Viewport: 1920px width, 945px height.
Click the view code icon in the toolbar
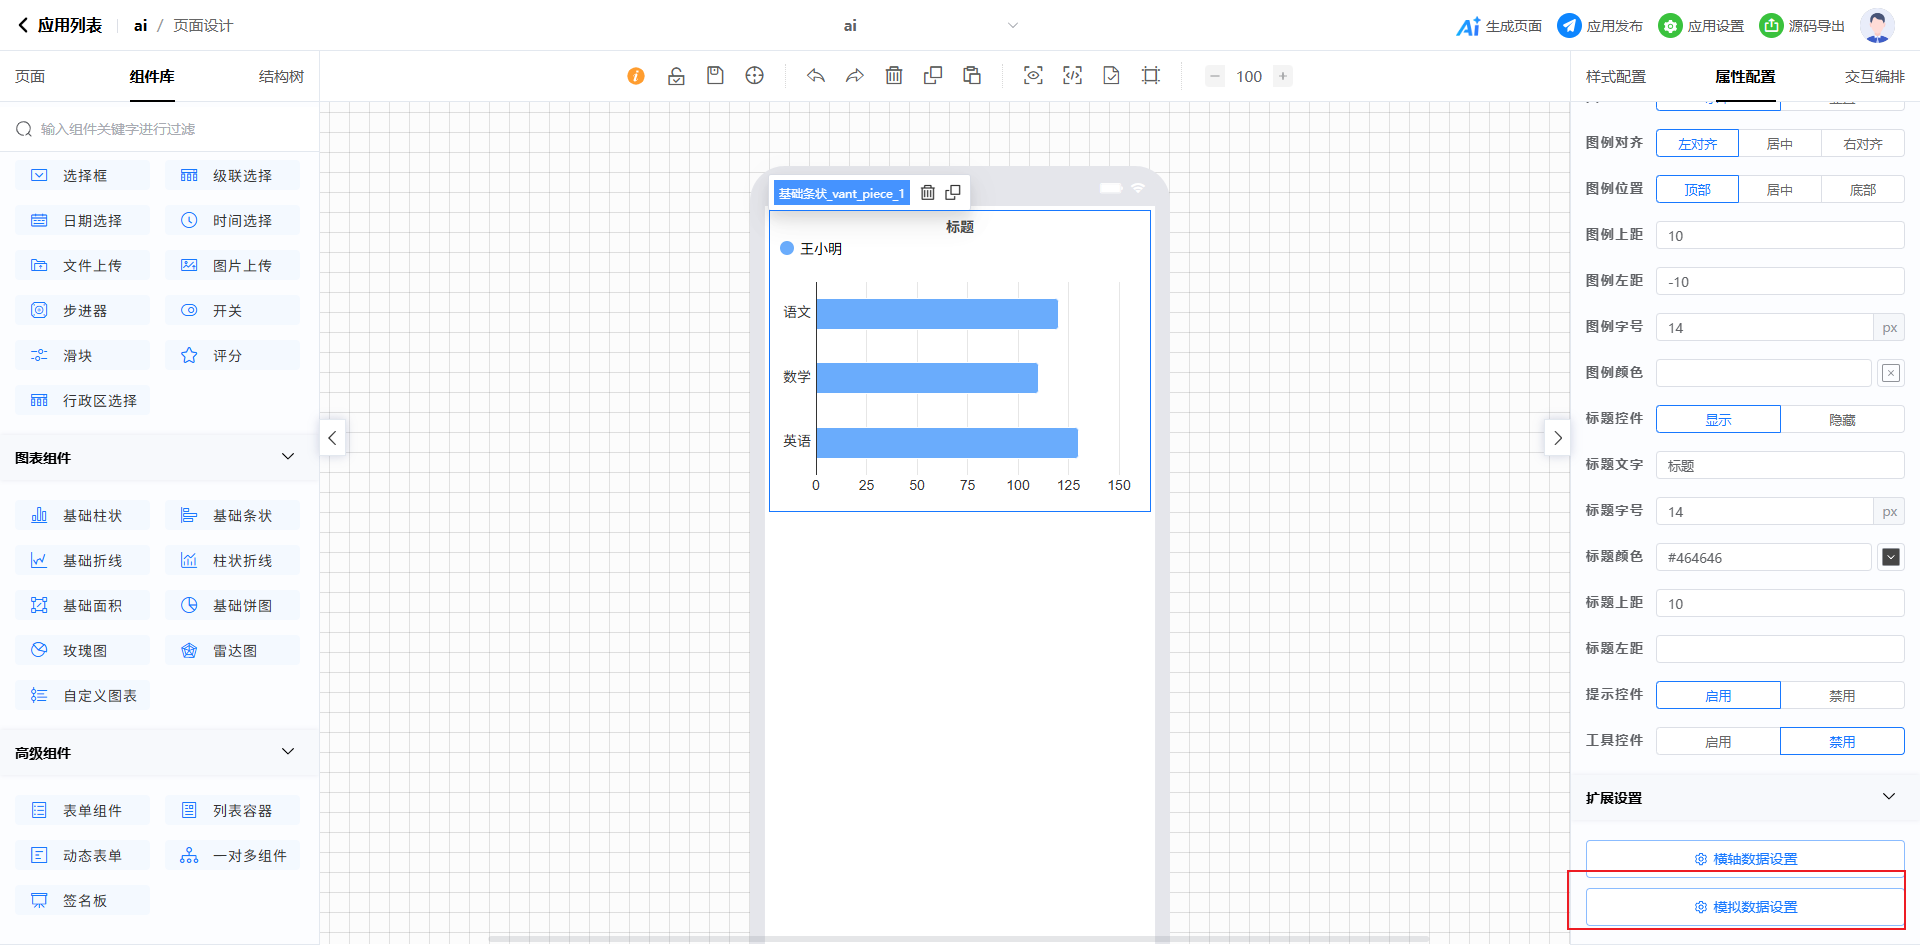point(1072,76)
